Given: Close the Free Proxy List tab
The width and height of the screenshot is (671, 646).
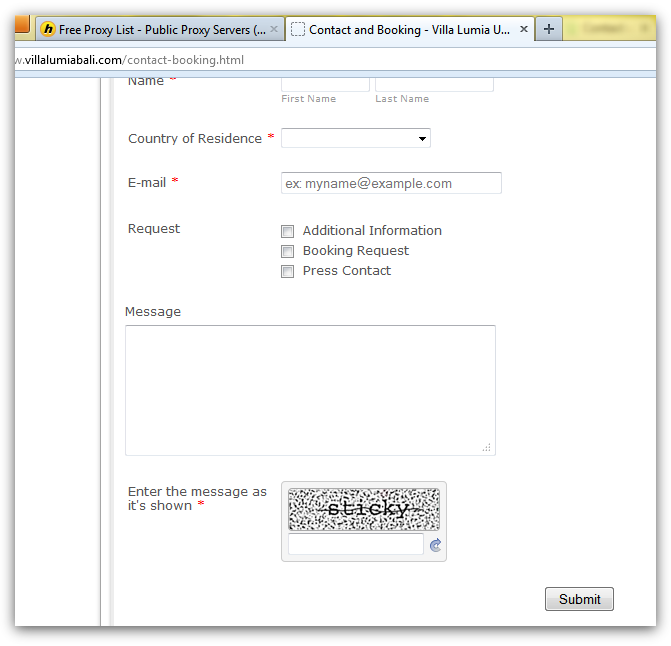Looking at the screenshot, I should pos(274,30).
